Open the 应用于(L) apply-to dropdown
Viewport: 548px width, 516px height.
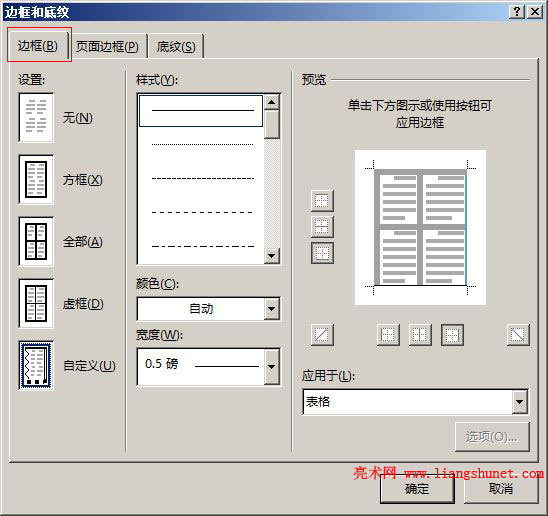pos(520,402)
